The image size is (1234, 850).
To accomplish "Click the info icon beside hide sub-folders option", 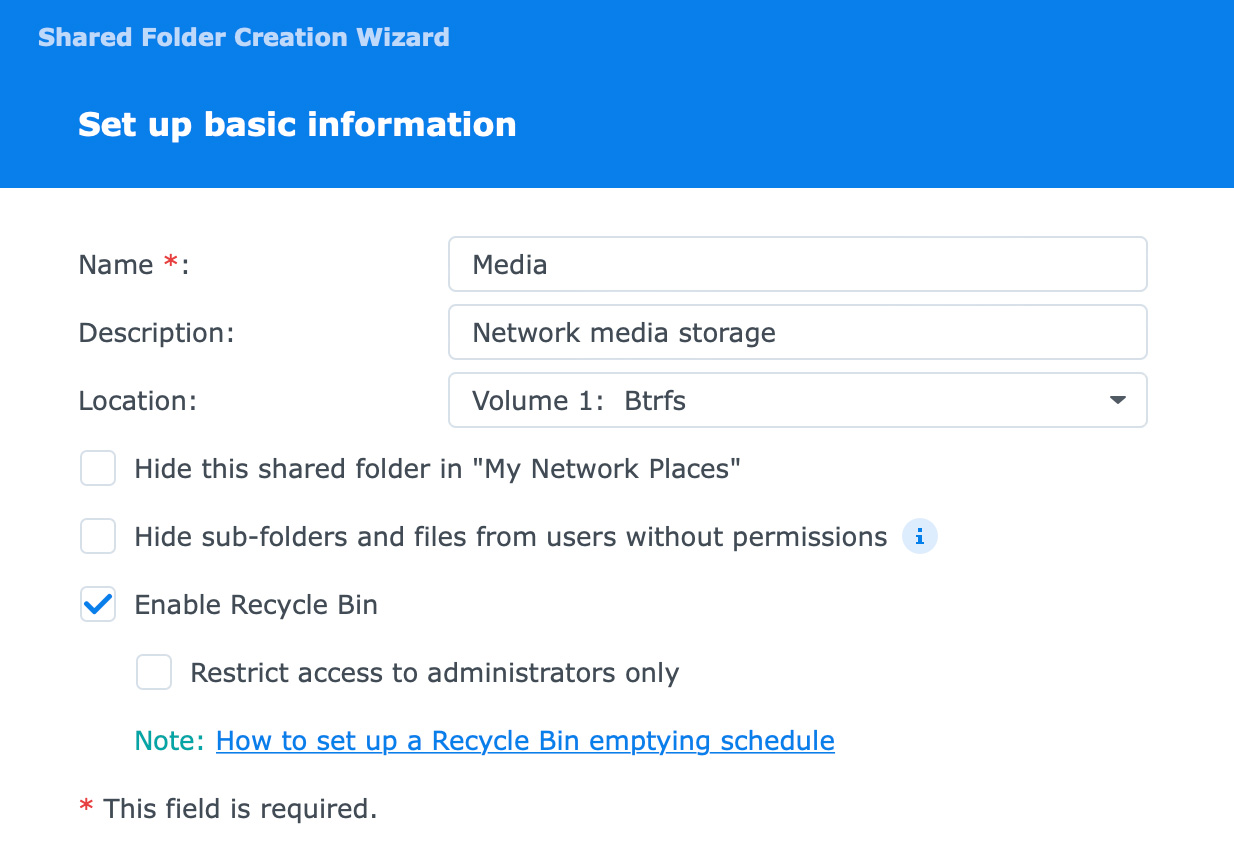I will click(919, 537).
